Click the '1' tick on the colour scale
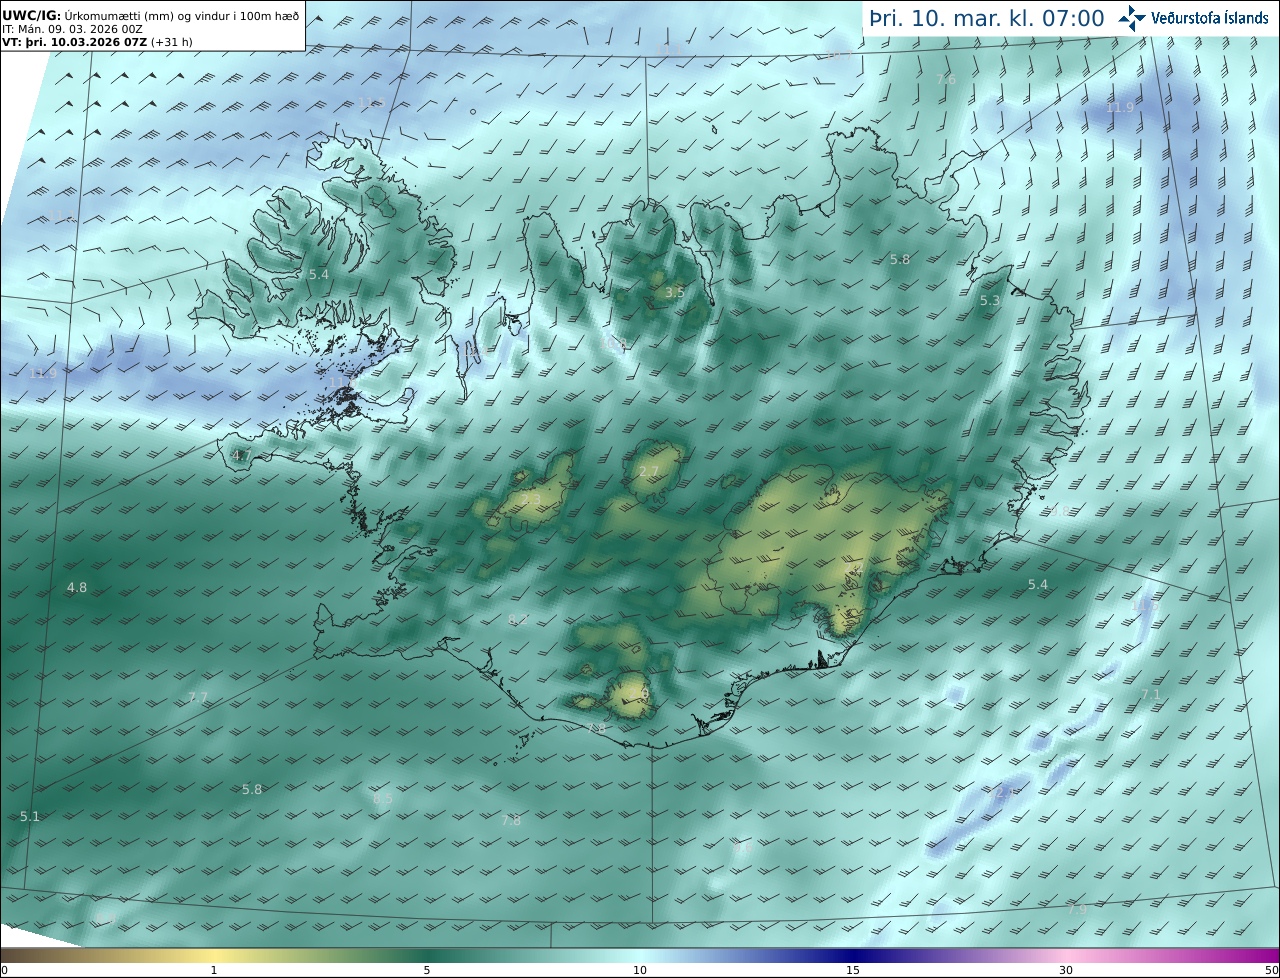Image resolution: width=1280 pixels, height=978 pixels. [x=214, y=970]
